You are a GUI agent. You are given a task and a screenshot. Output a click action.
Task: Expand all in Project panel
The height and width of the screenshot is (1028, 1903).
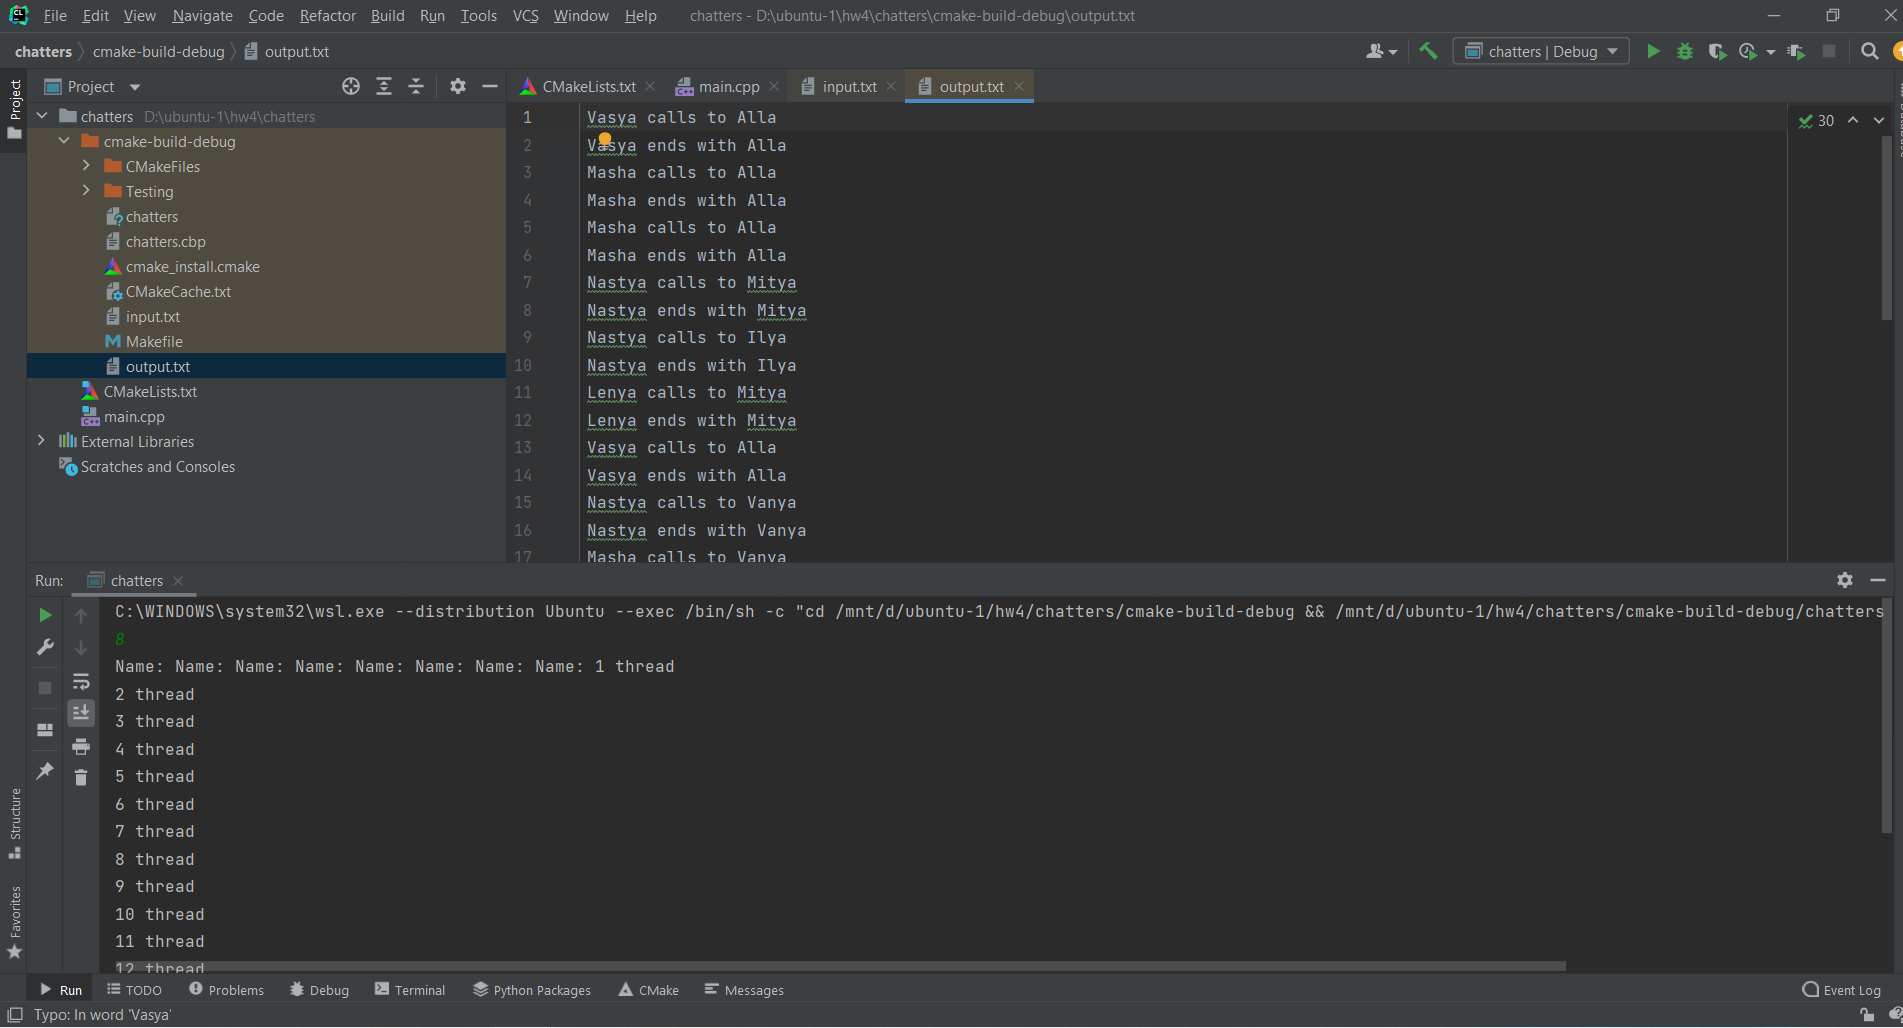point(384,87)
